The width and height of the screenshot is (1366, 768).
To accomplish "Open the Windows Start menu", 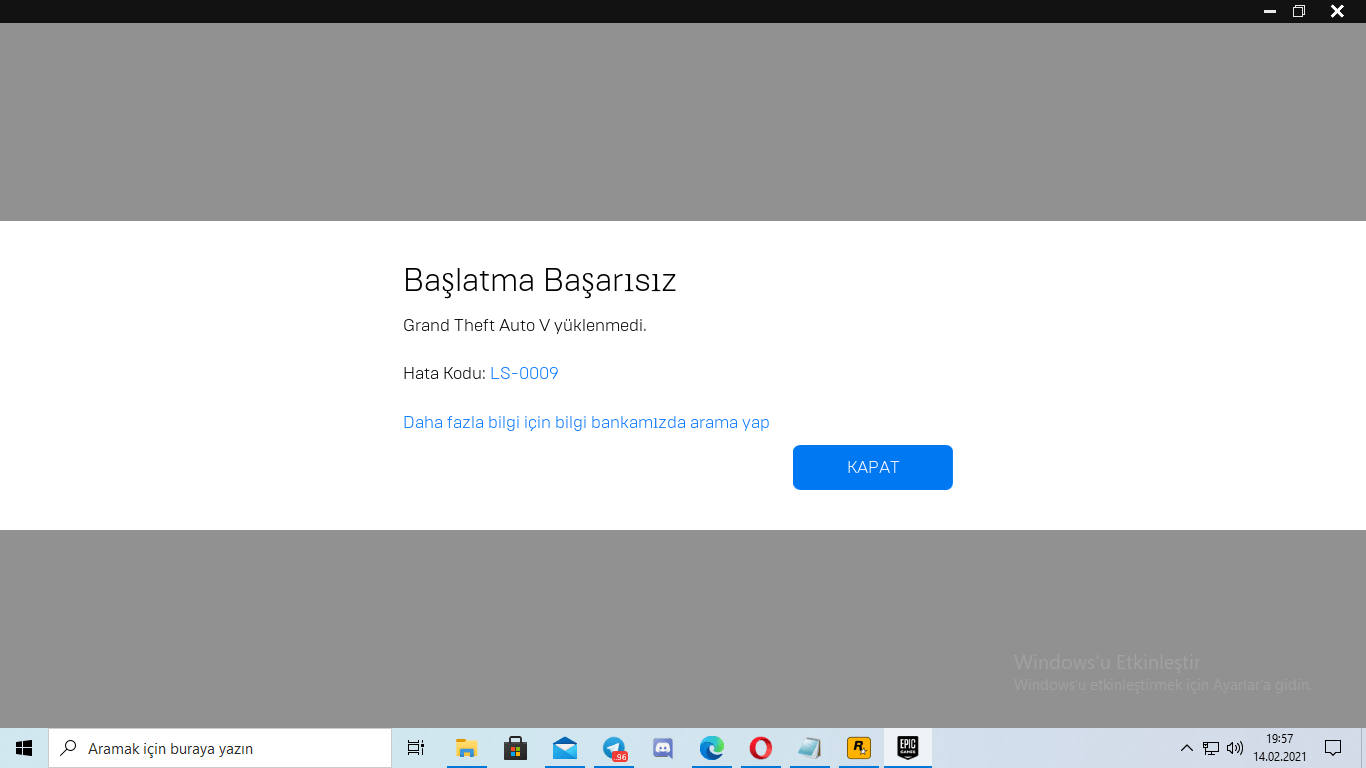I will [x=24, y=748].
